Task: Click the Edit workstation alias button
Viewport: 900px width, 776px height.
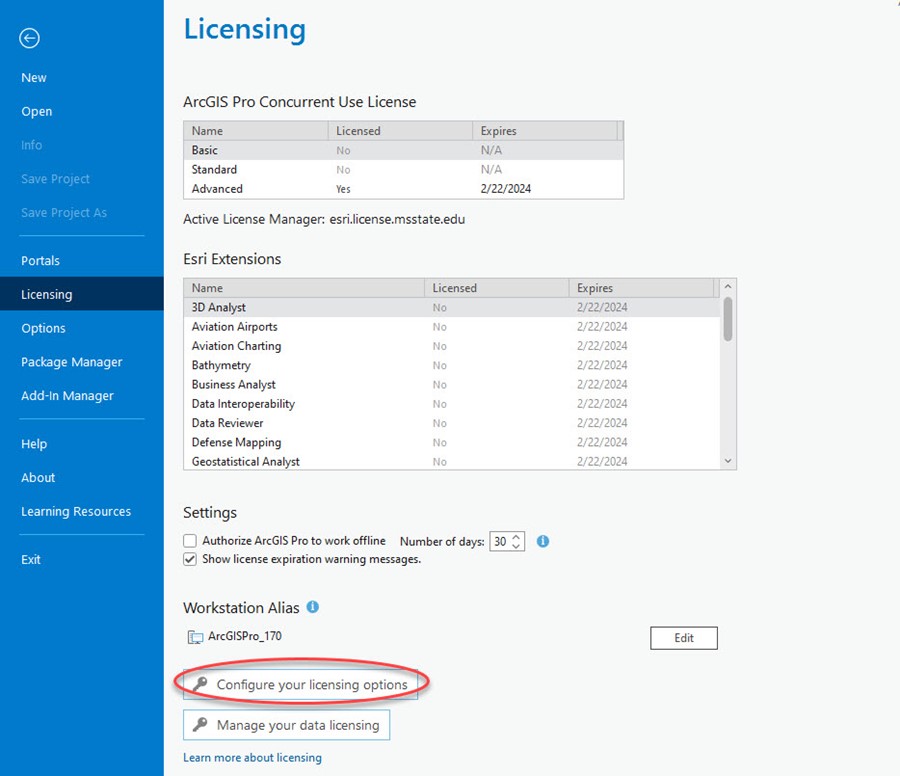Action: click(x=684, y=638)
